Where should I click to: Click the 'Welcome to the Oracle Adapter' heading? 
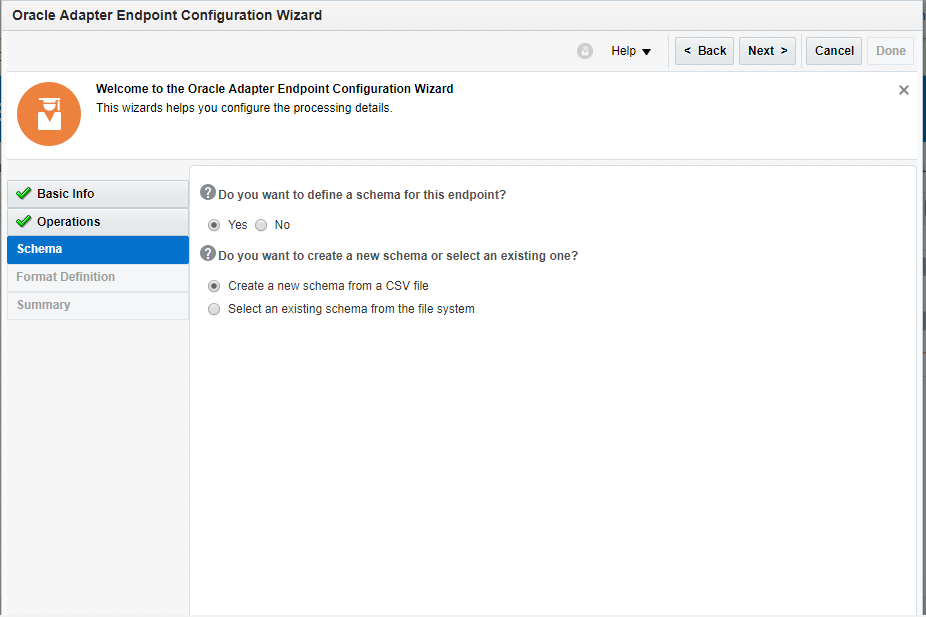coord(275,89)
